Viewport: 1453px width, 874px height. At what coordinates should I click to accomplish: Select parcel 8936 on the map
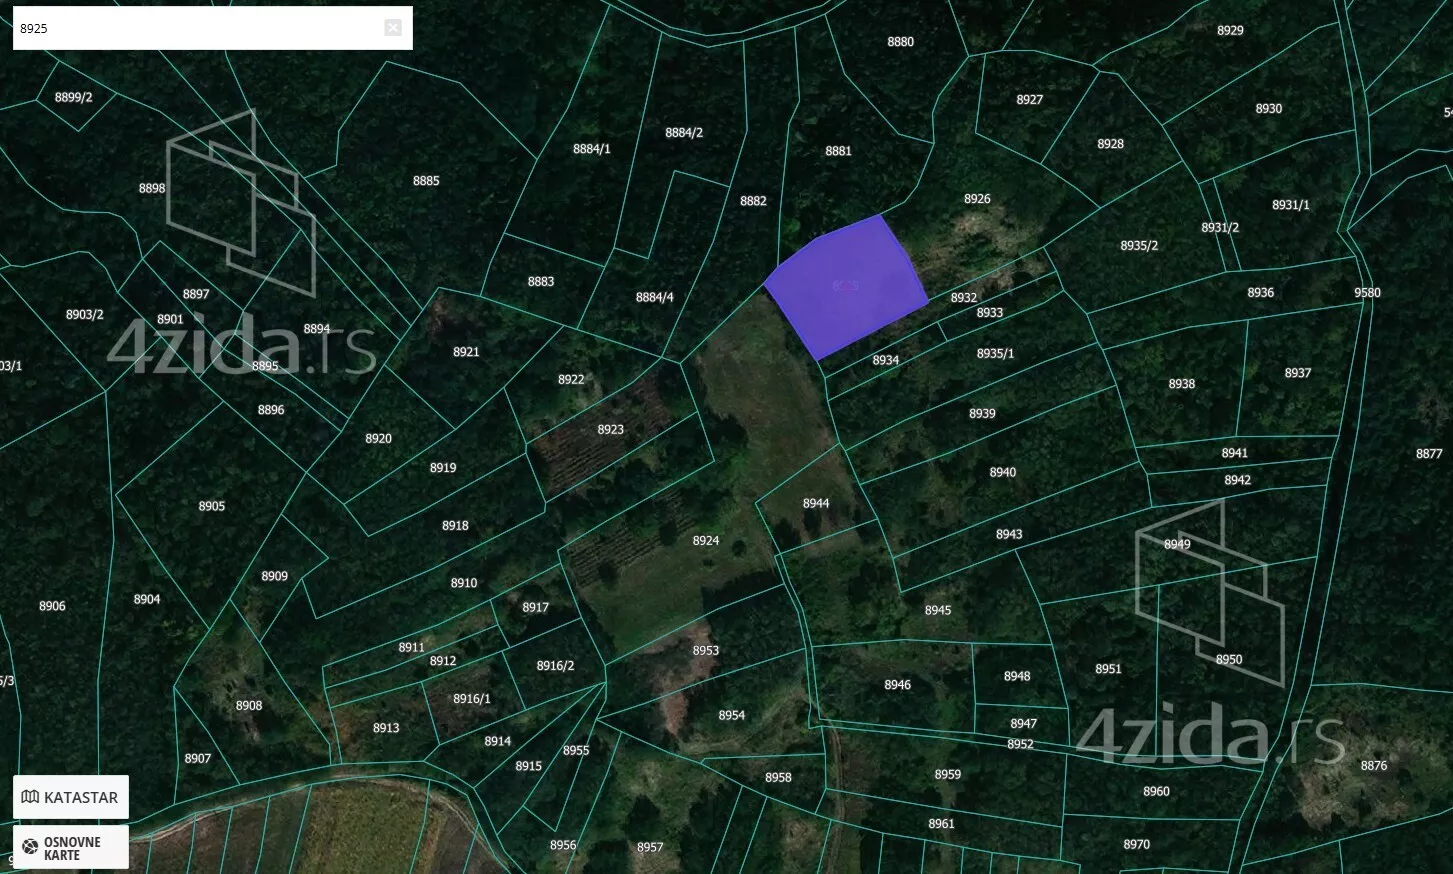coord(1261,293)
